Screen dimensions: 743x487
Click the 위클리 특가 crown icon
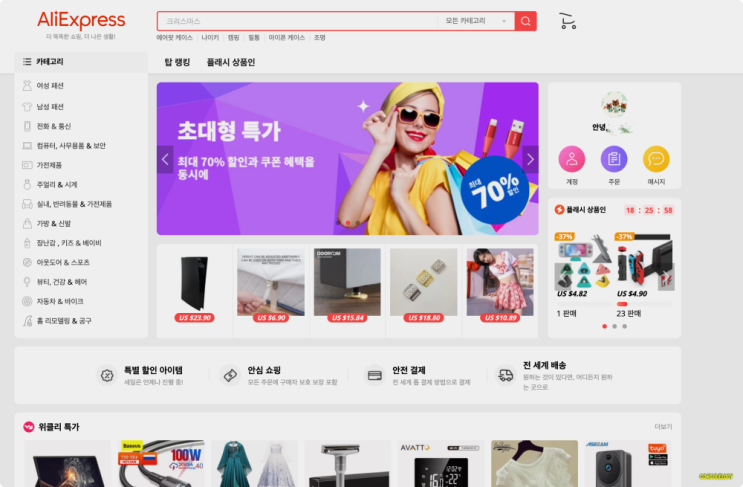click(x=28, y=427)
